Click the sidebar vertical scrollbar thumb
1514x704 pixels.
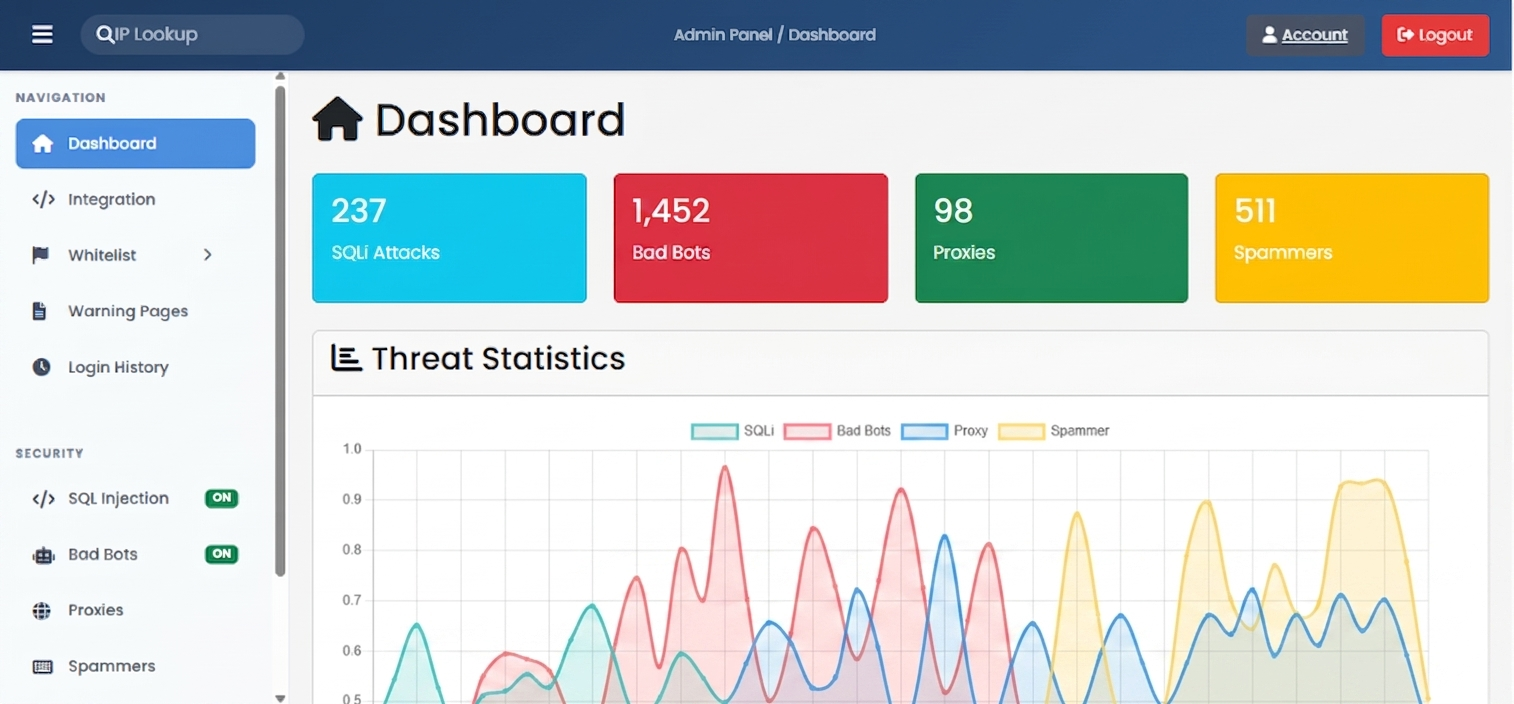pos(280,331)
